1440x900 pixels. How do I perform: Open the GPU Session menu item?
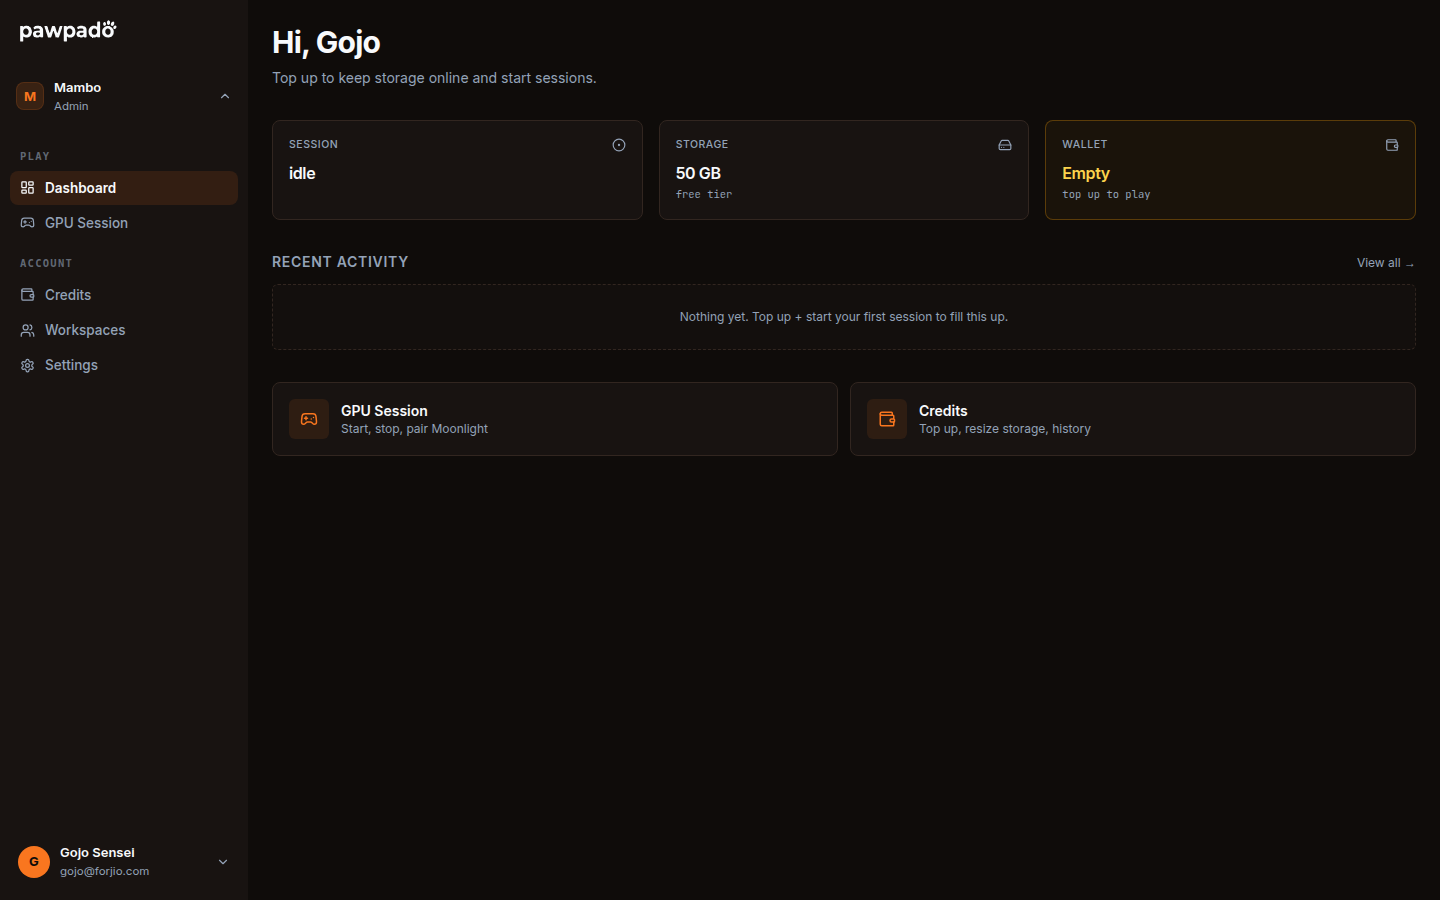click(124, 223)
